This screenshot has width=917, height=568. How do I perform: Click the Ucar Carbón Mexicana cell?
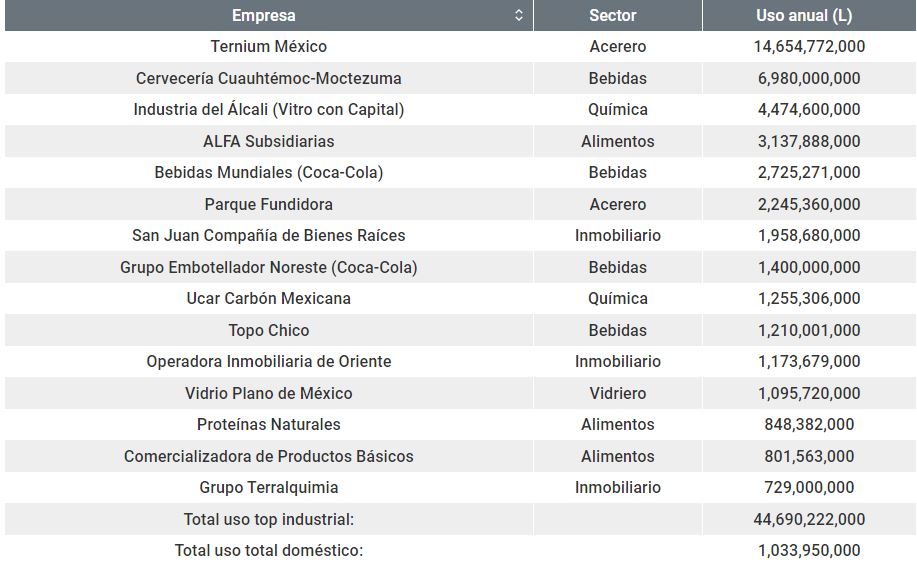(x=268, y=299)
